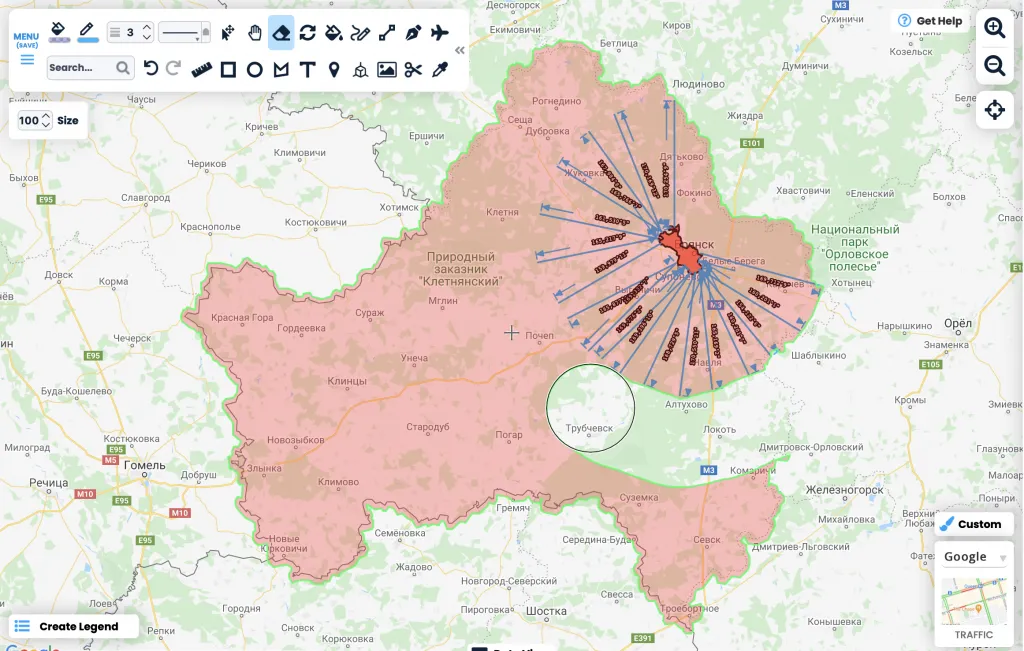Choose the Scissors cut tool
Viewport: 1024px width, 651px height.
point(414,68)
